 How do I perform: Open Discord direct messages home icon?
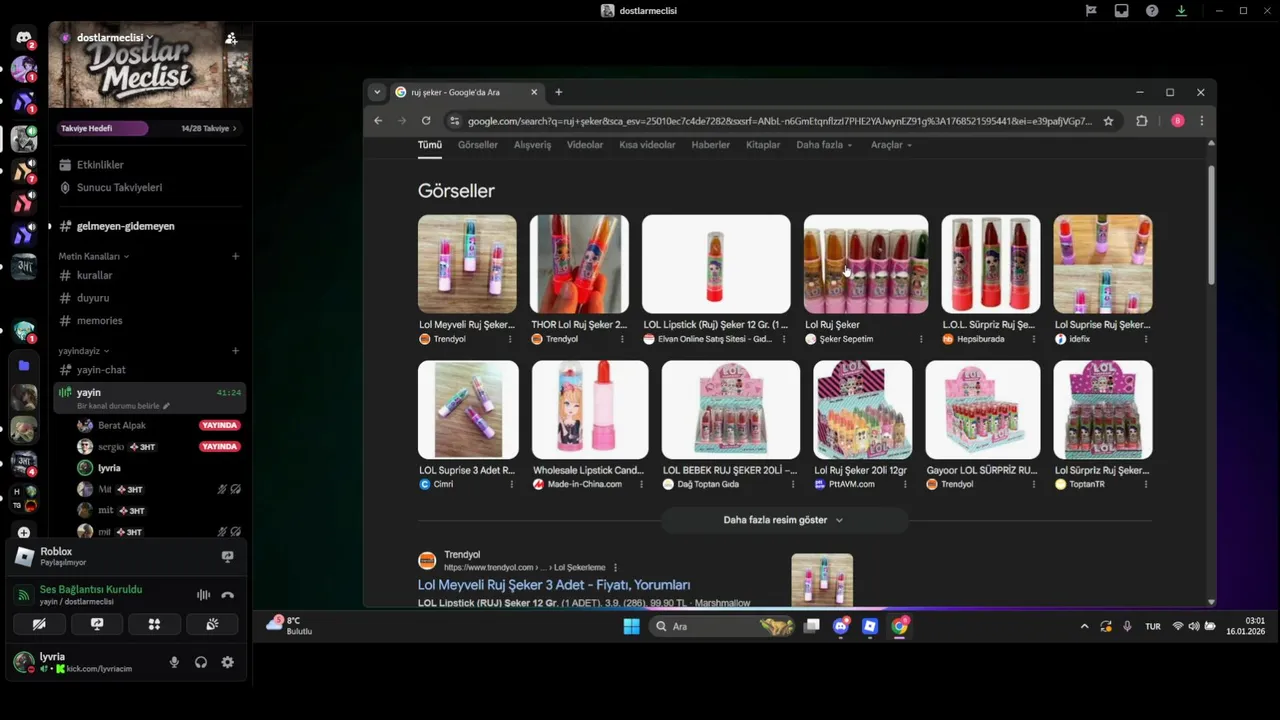pos(24,38)
